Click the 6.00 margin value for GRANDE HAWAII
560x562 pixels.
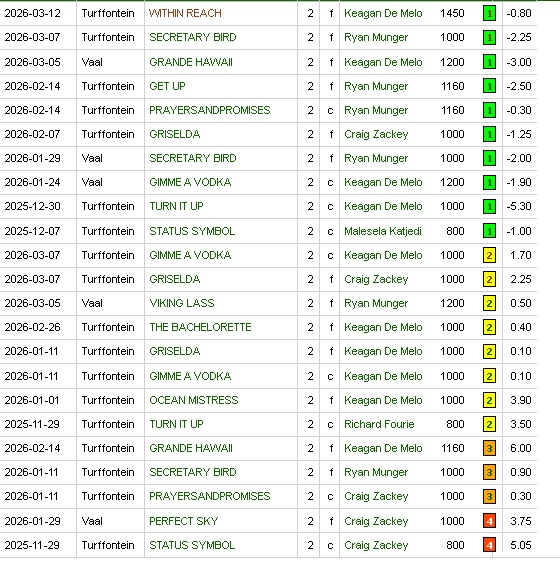coord(521,448)
